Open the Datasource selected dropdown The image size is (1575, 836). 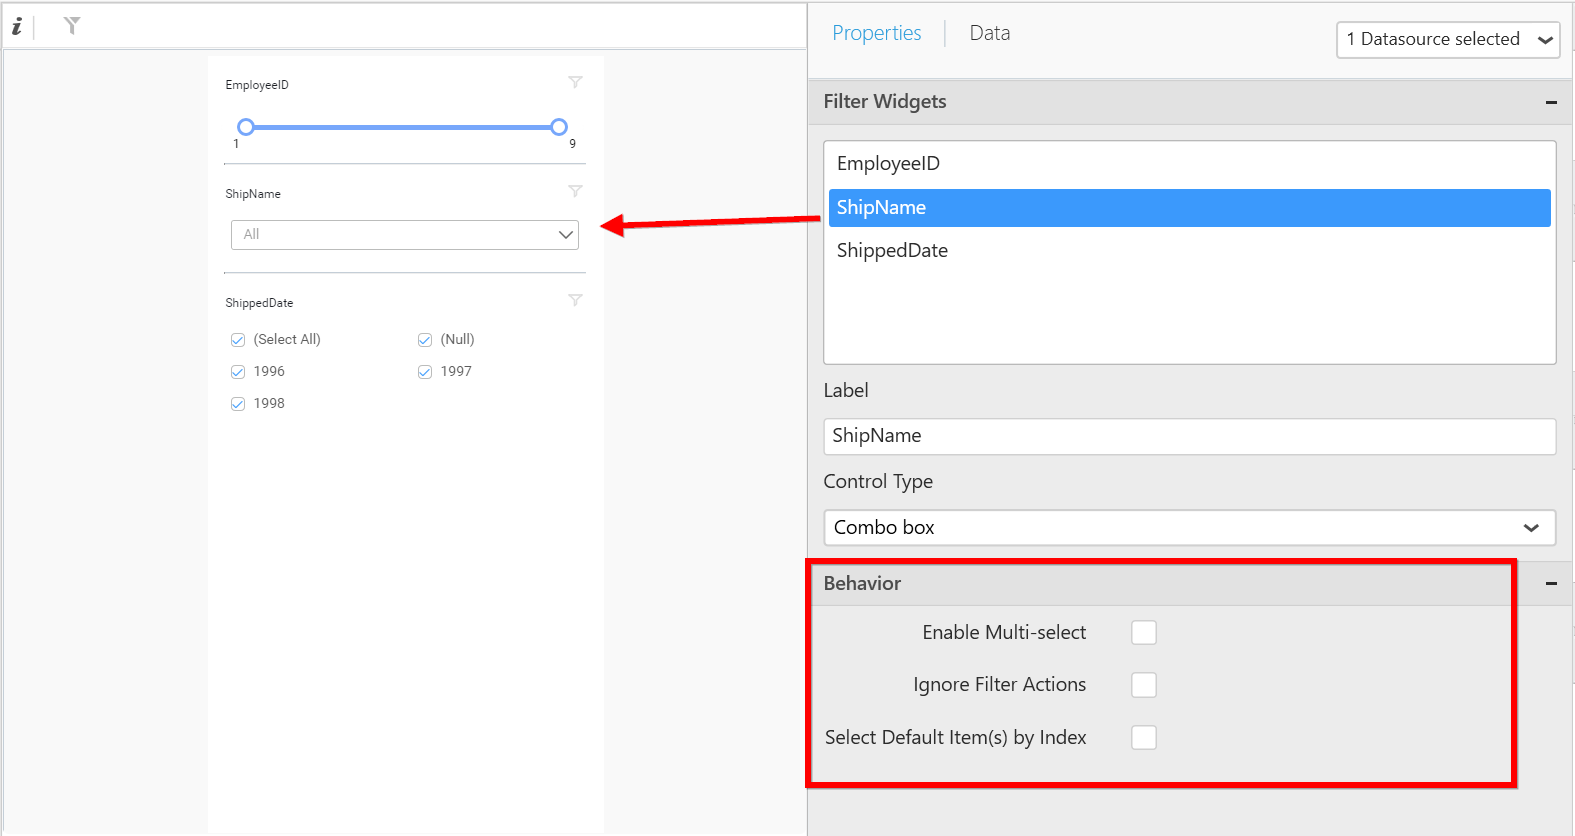coord(1447,40)
